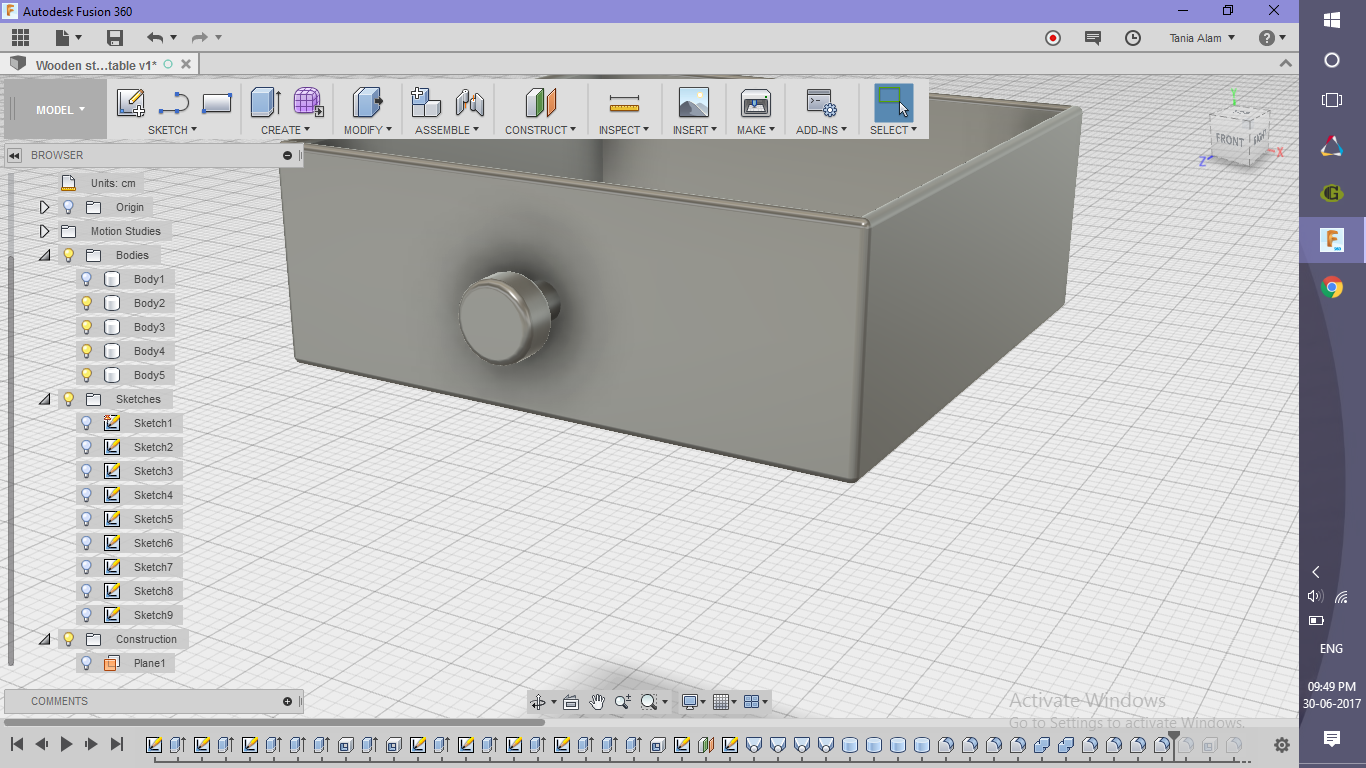Screen dimensions: 1366x768
Task: Hide Body5 using its lightbulb
Action: tap(87, 375)
